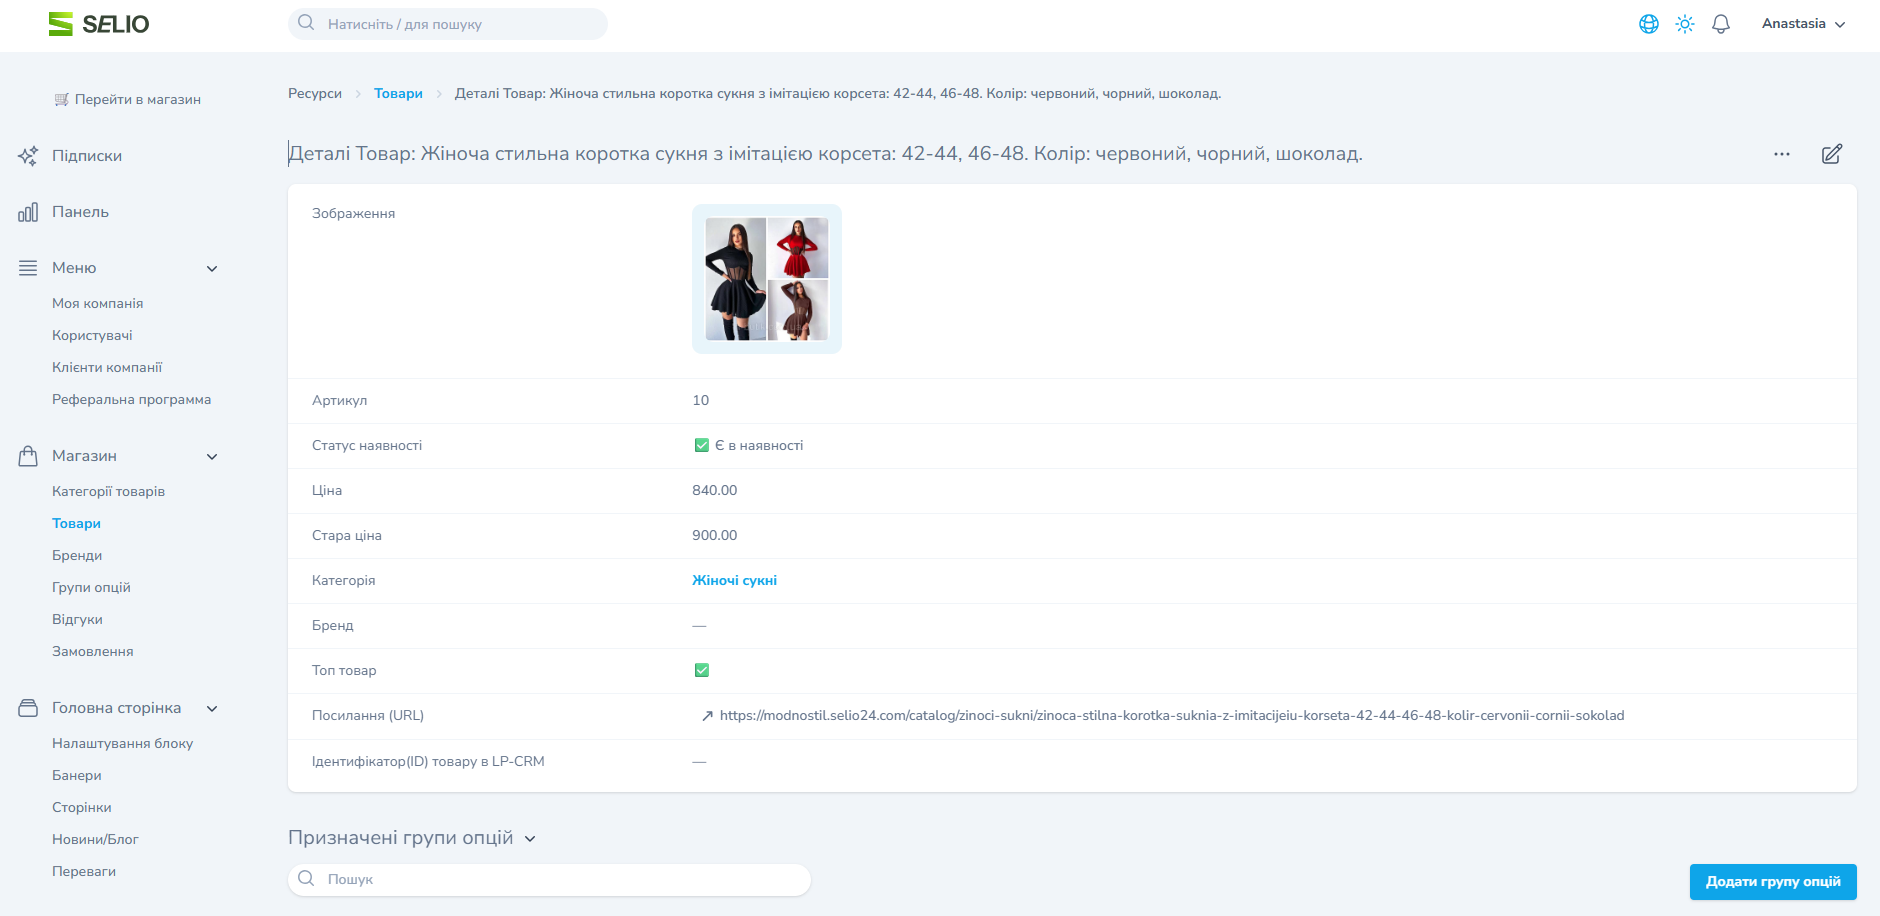The width and height of the screenshot is (1880, 916).
Task: Click the old price value 900.00
Action: (x=715, y=535)
